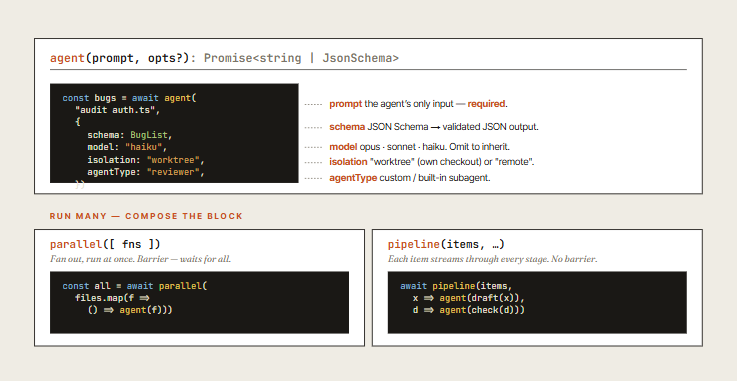
Task: Click the '"audit auth.ts",' code line
Action: 118,110
